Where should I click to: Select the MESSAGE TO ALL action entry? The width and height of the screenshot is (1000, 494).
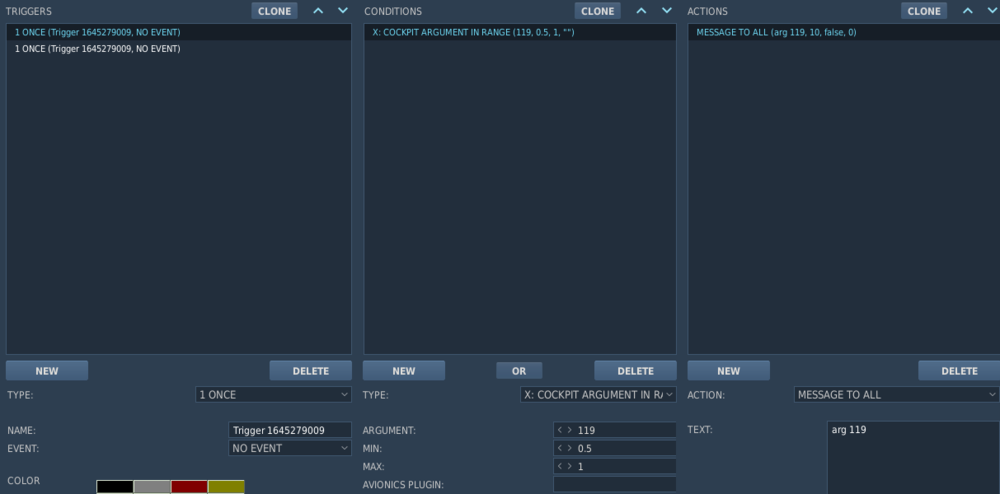776,33
